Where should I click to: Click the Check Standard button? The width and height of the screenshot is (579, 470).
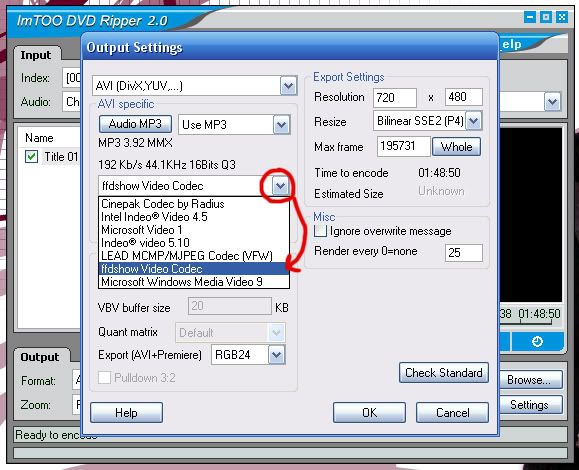pyautogui.click(x=443, y=373)
